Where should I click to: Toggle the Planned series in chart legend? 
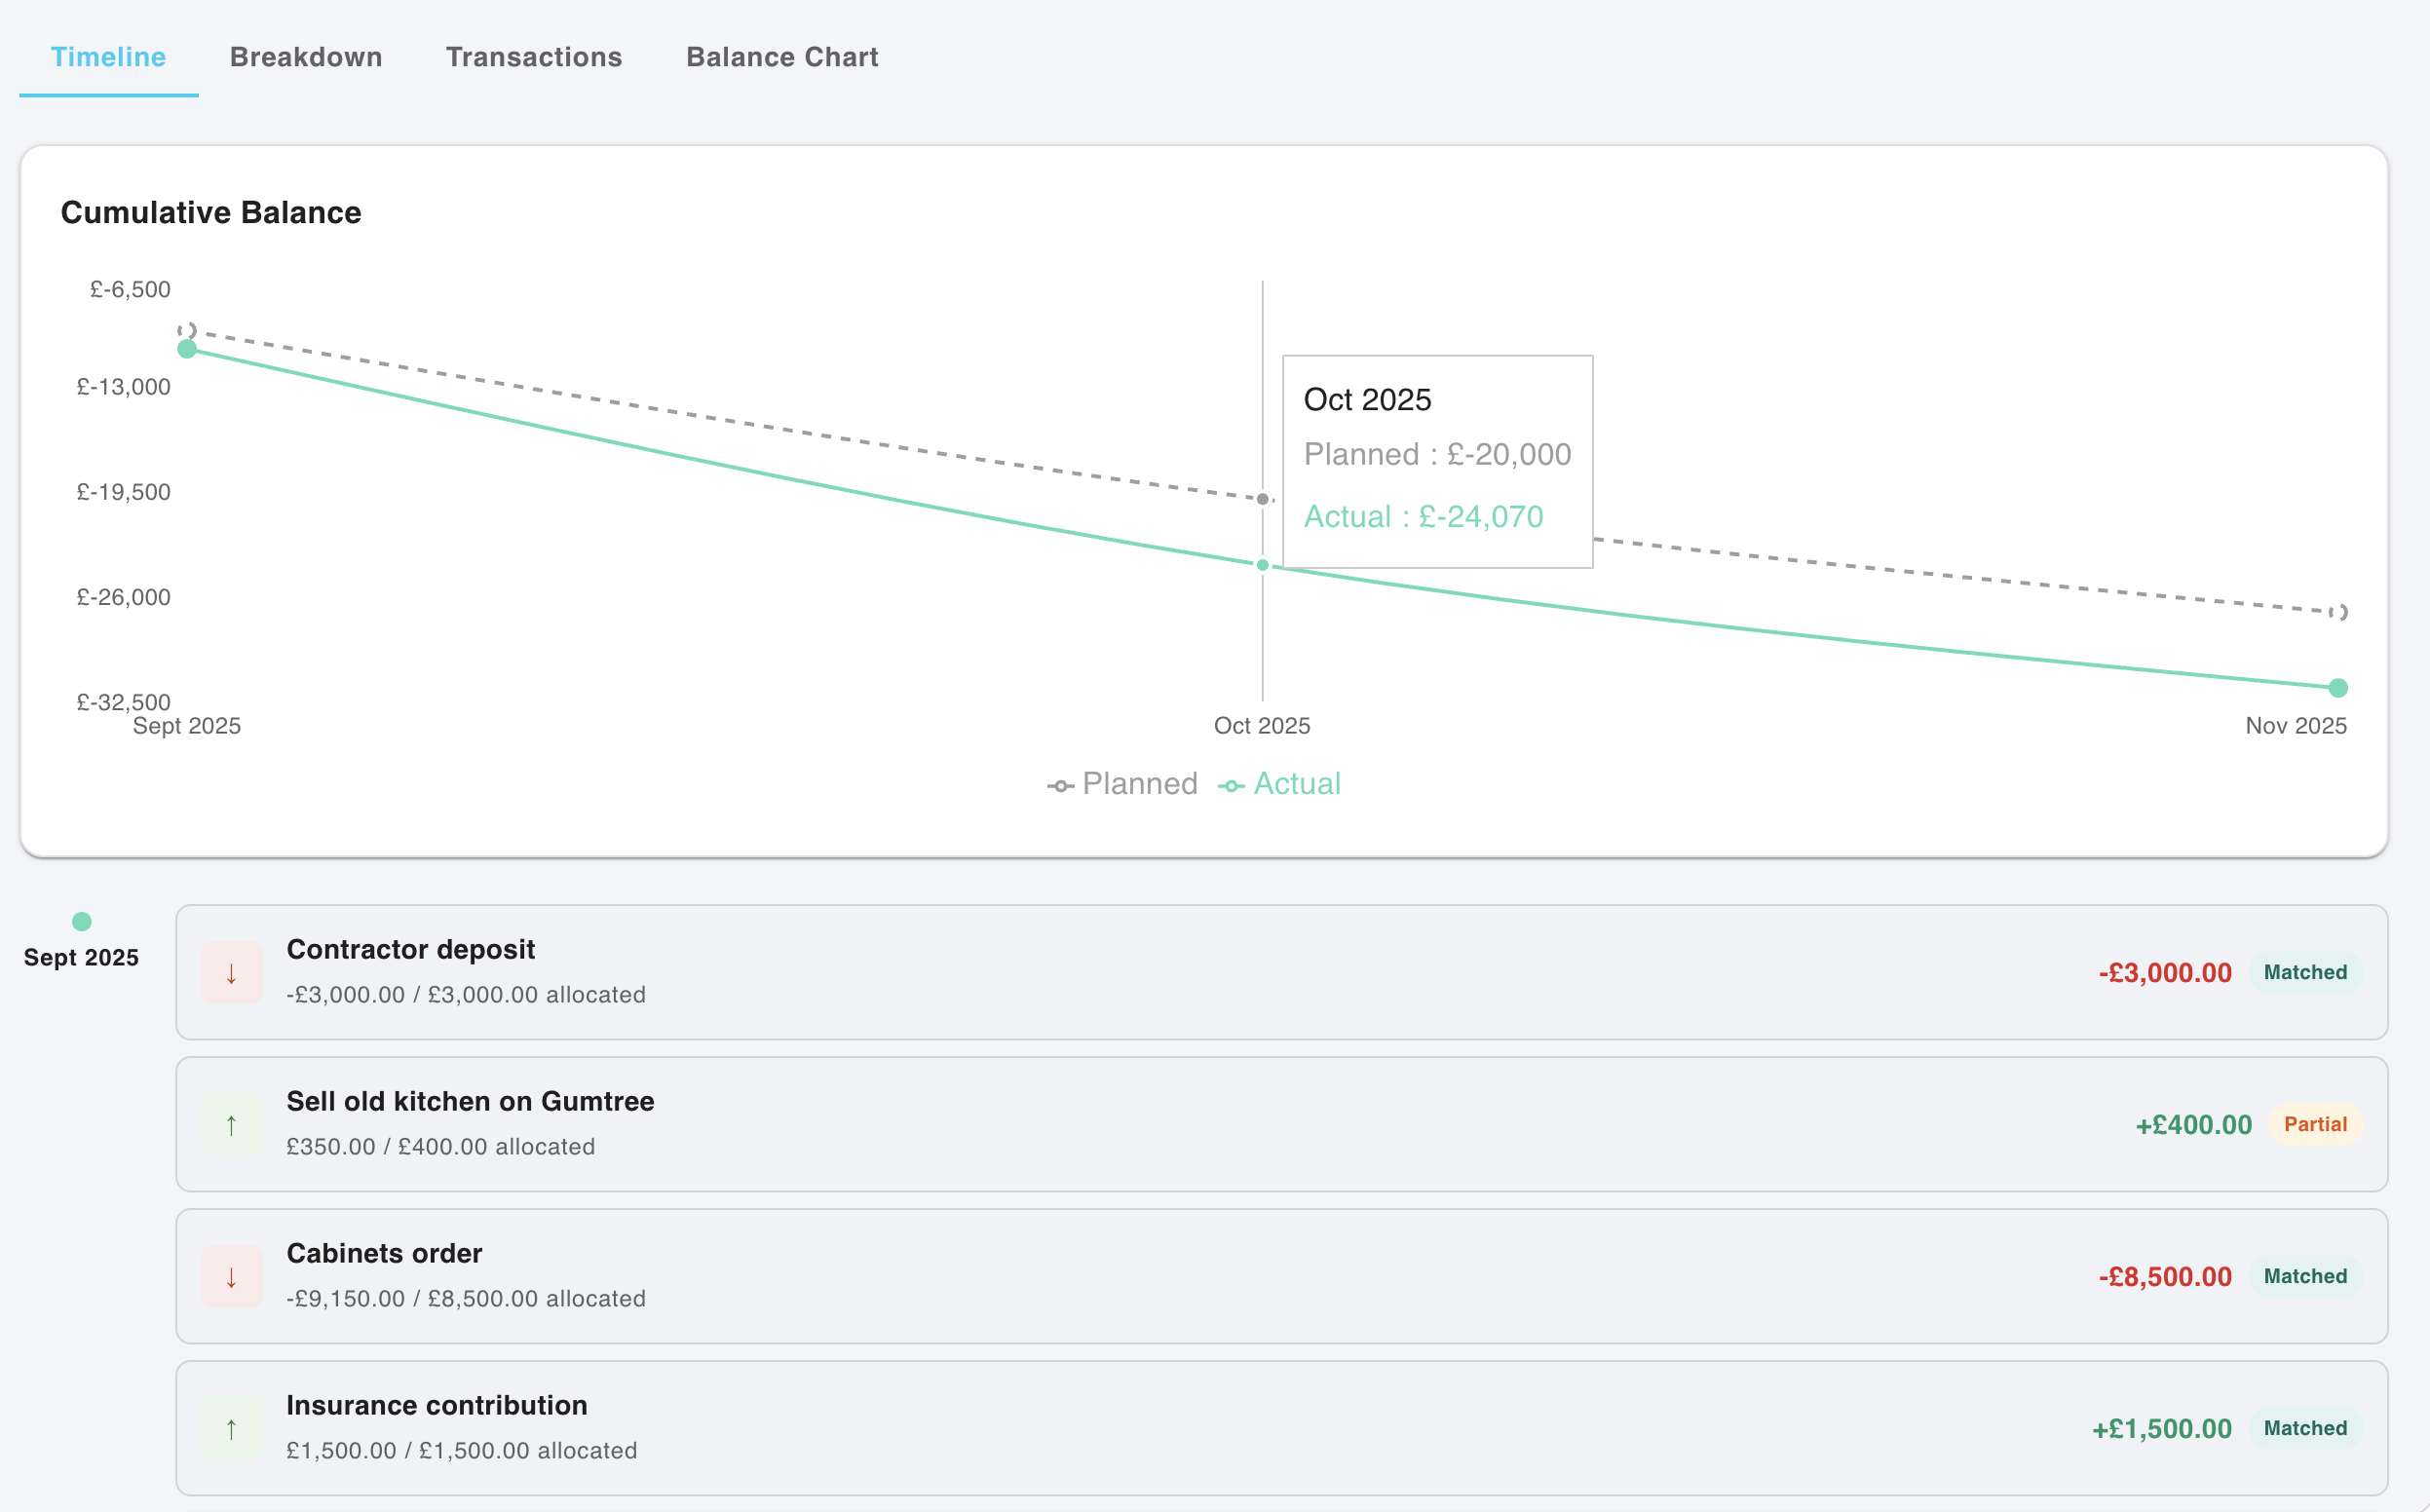pyautogui.click(x=1122, y=784)
